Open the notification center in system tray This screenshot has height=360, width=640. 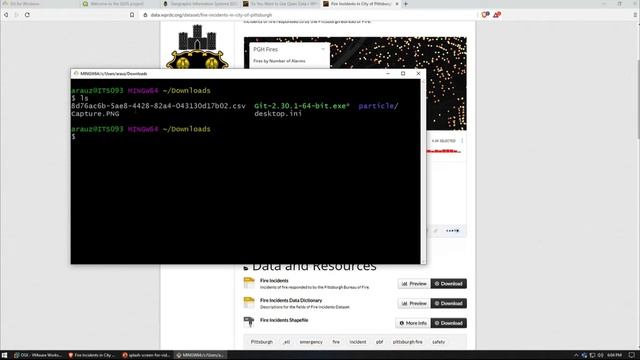[x=632, y=355]
